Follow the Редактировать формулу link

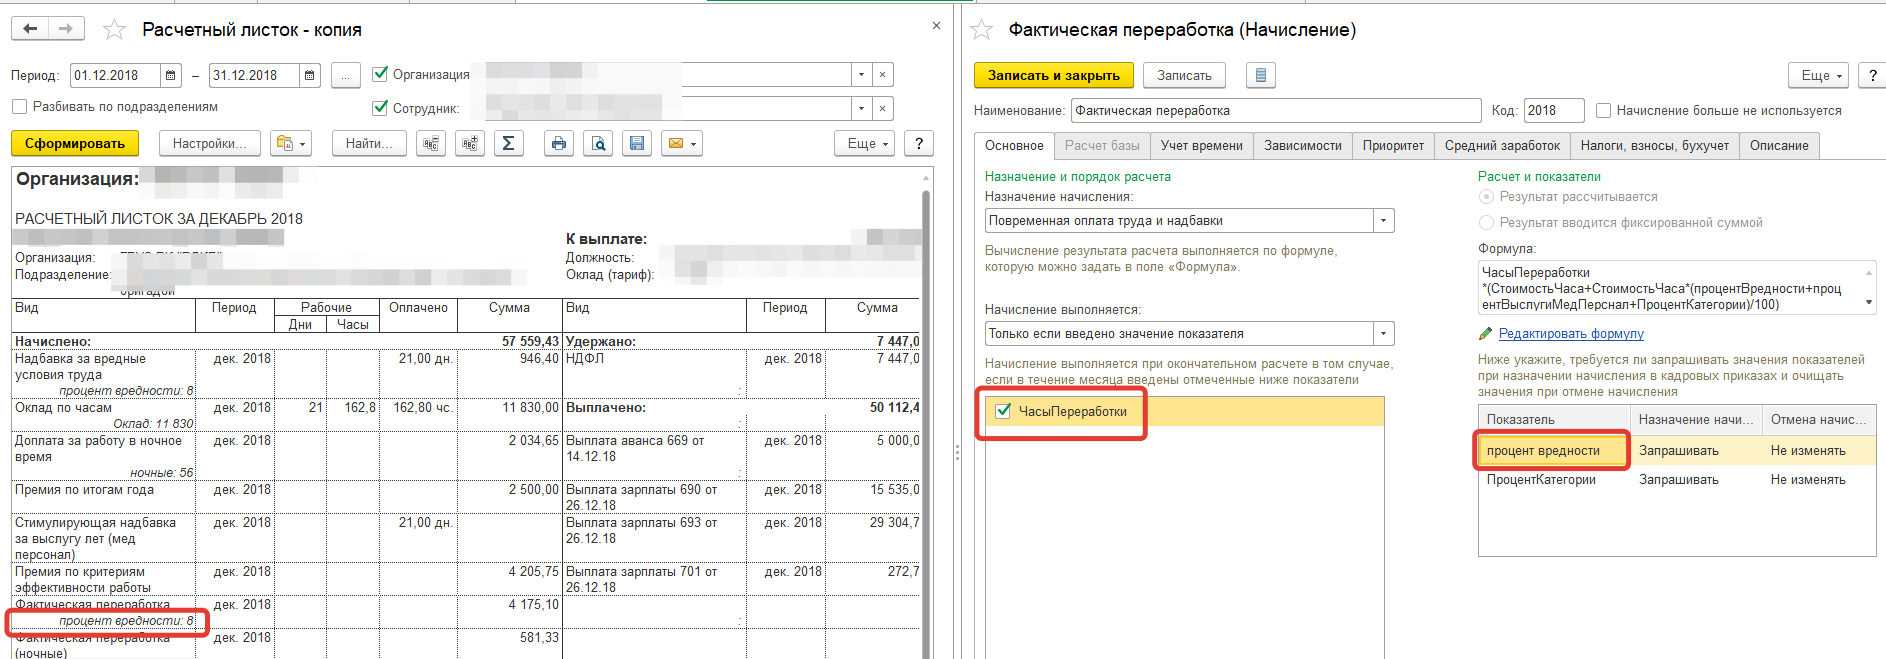coord(1571,334)
